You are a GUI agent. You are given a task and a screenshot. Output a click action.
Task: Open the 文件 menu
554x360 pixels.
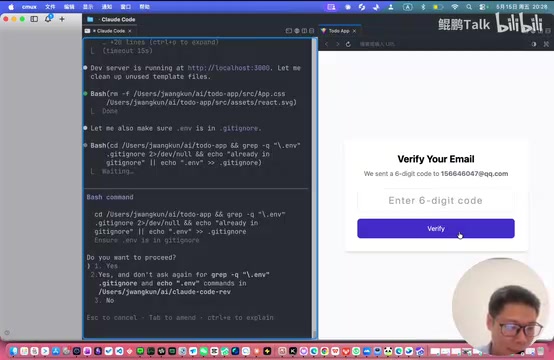click(x=50, y=7)
